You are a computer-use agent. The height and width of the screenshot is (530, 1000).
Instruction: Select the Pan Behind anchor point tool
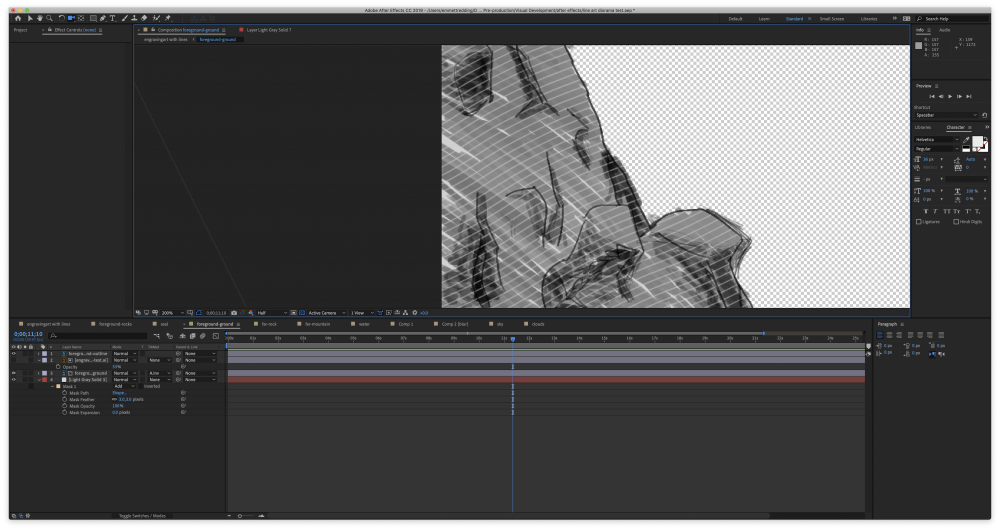[x=81, y=18]
